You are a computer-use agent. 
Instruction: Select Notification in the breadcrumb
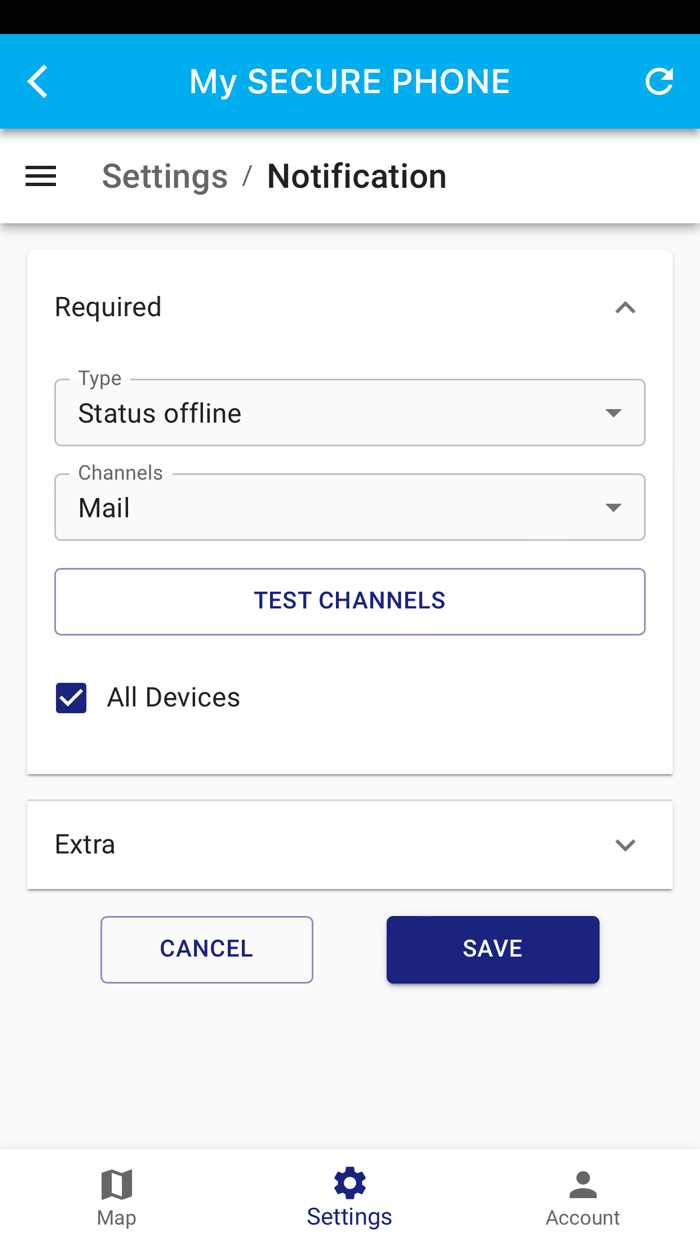[356, 176]
